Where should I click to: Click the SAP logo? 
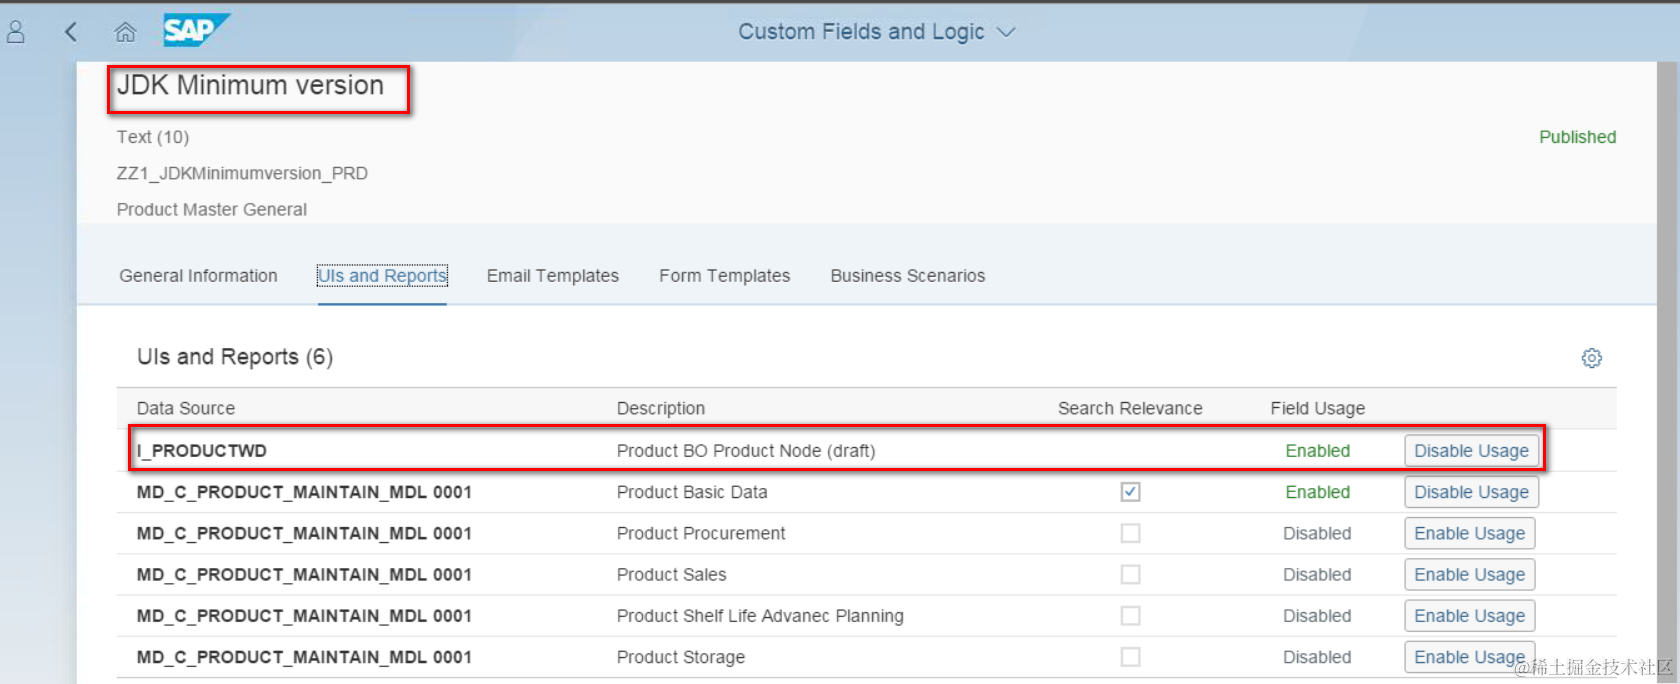(x=195, y=30)
